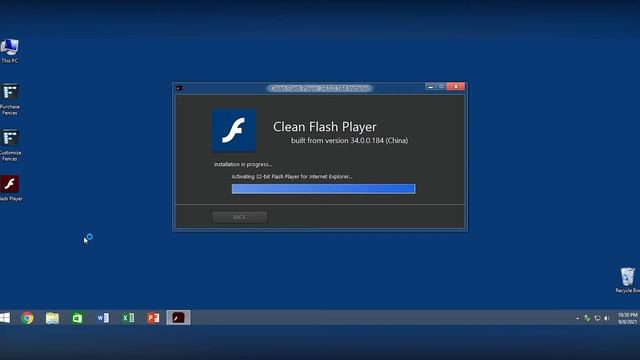Launch Excel from the taskbar

(128, 318)
